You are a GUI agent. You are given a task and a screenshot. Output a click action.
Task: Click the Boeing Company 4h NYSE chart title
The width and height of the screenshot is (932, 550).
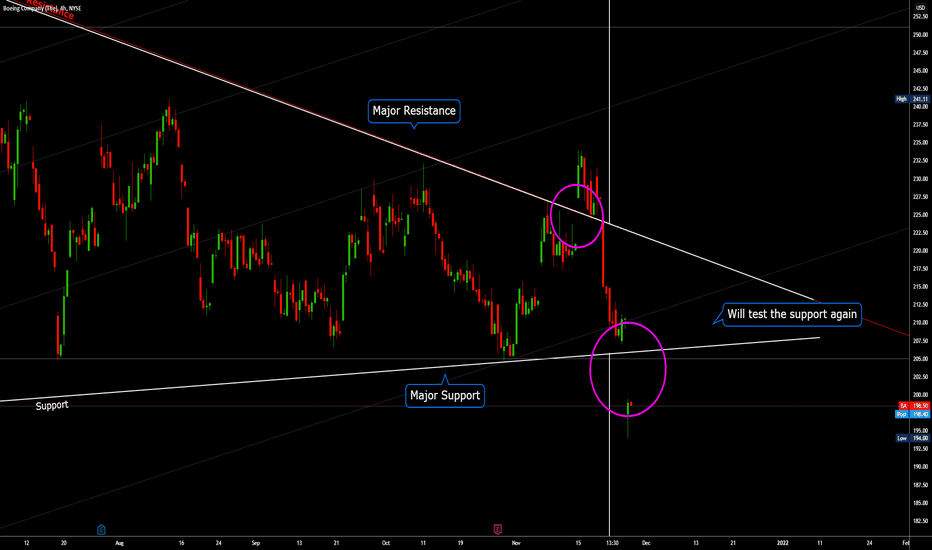(x=42, y=8)
